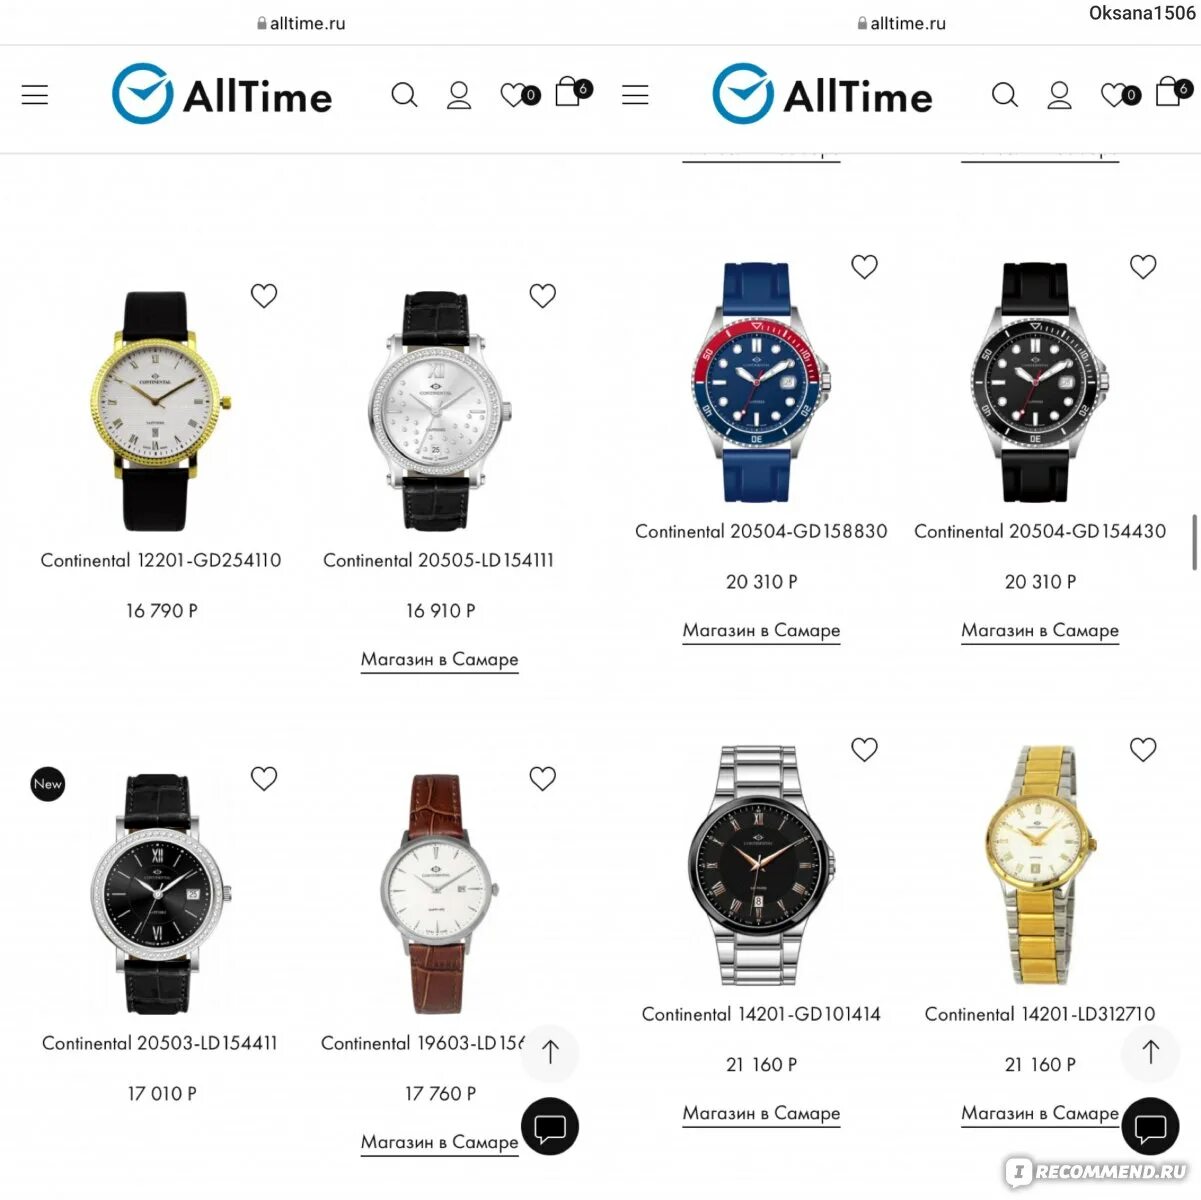Open the hamburger menu in left screenshot

tap(35, 95)
